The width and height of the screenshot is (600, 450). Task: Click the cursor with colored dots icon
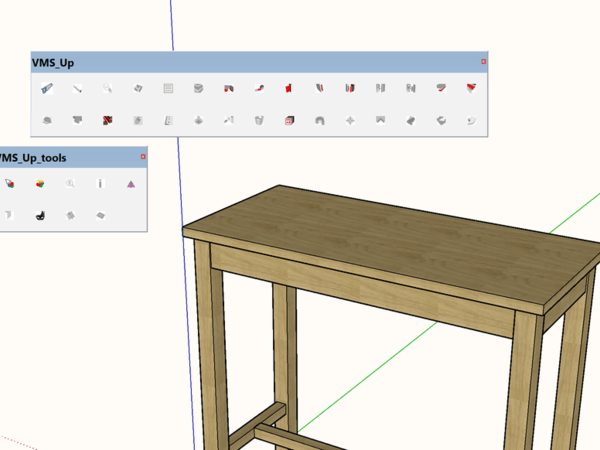click(9, 184)
